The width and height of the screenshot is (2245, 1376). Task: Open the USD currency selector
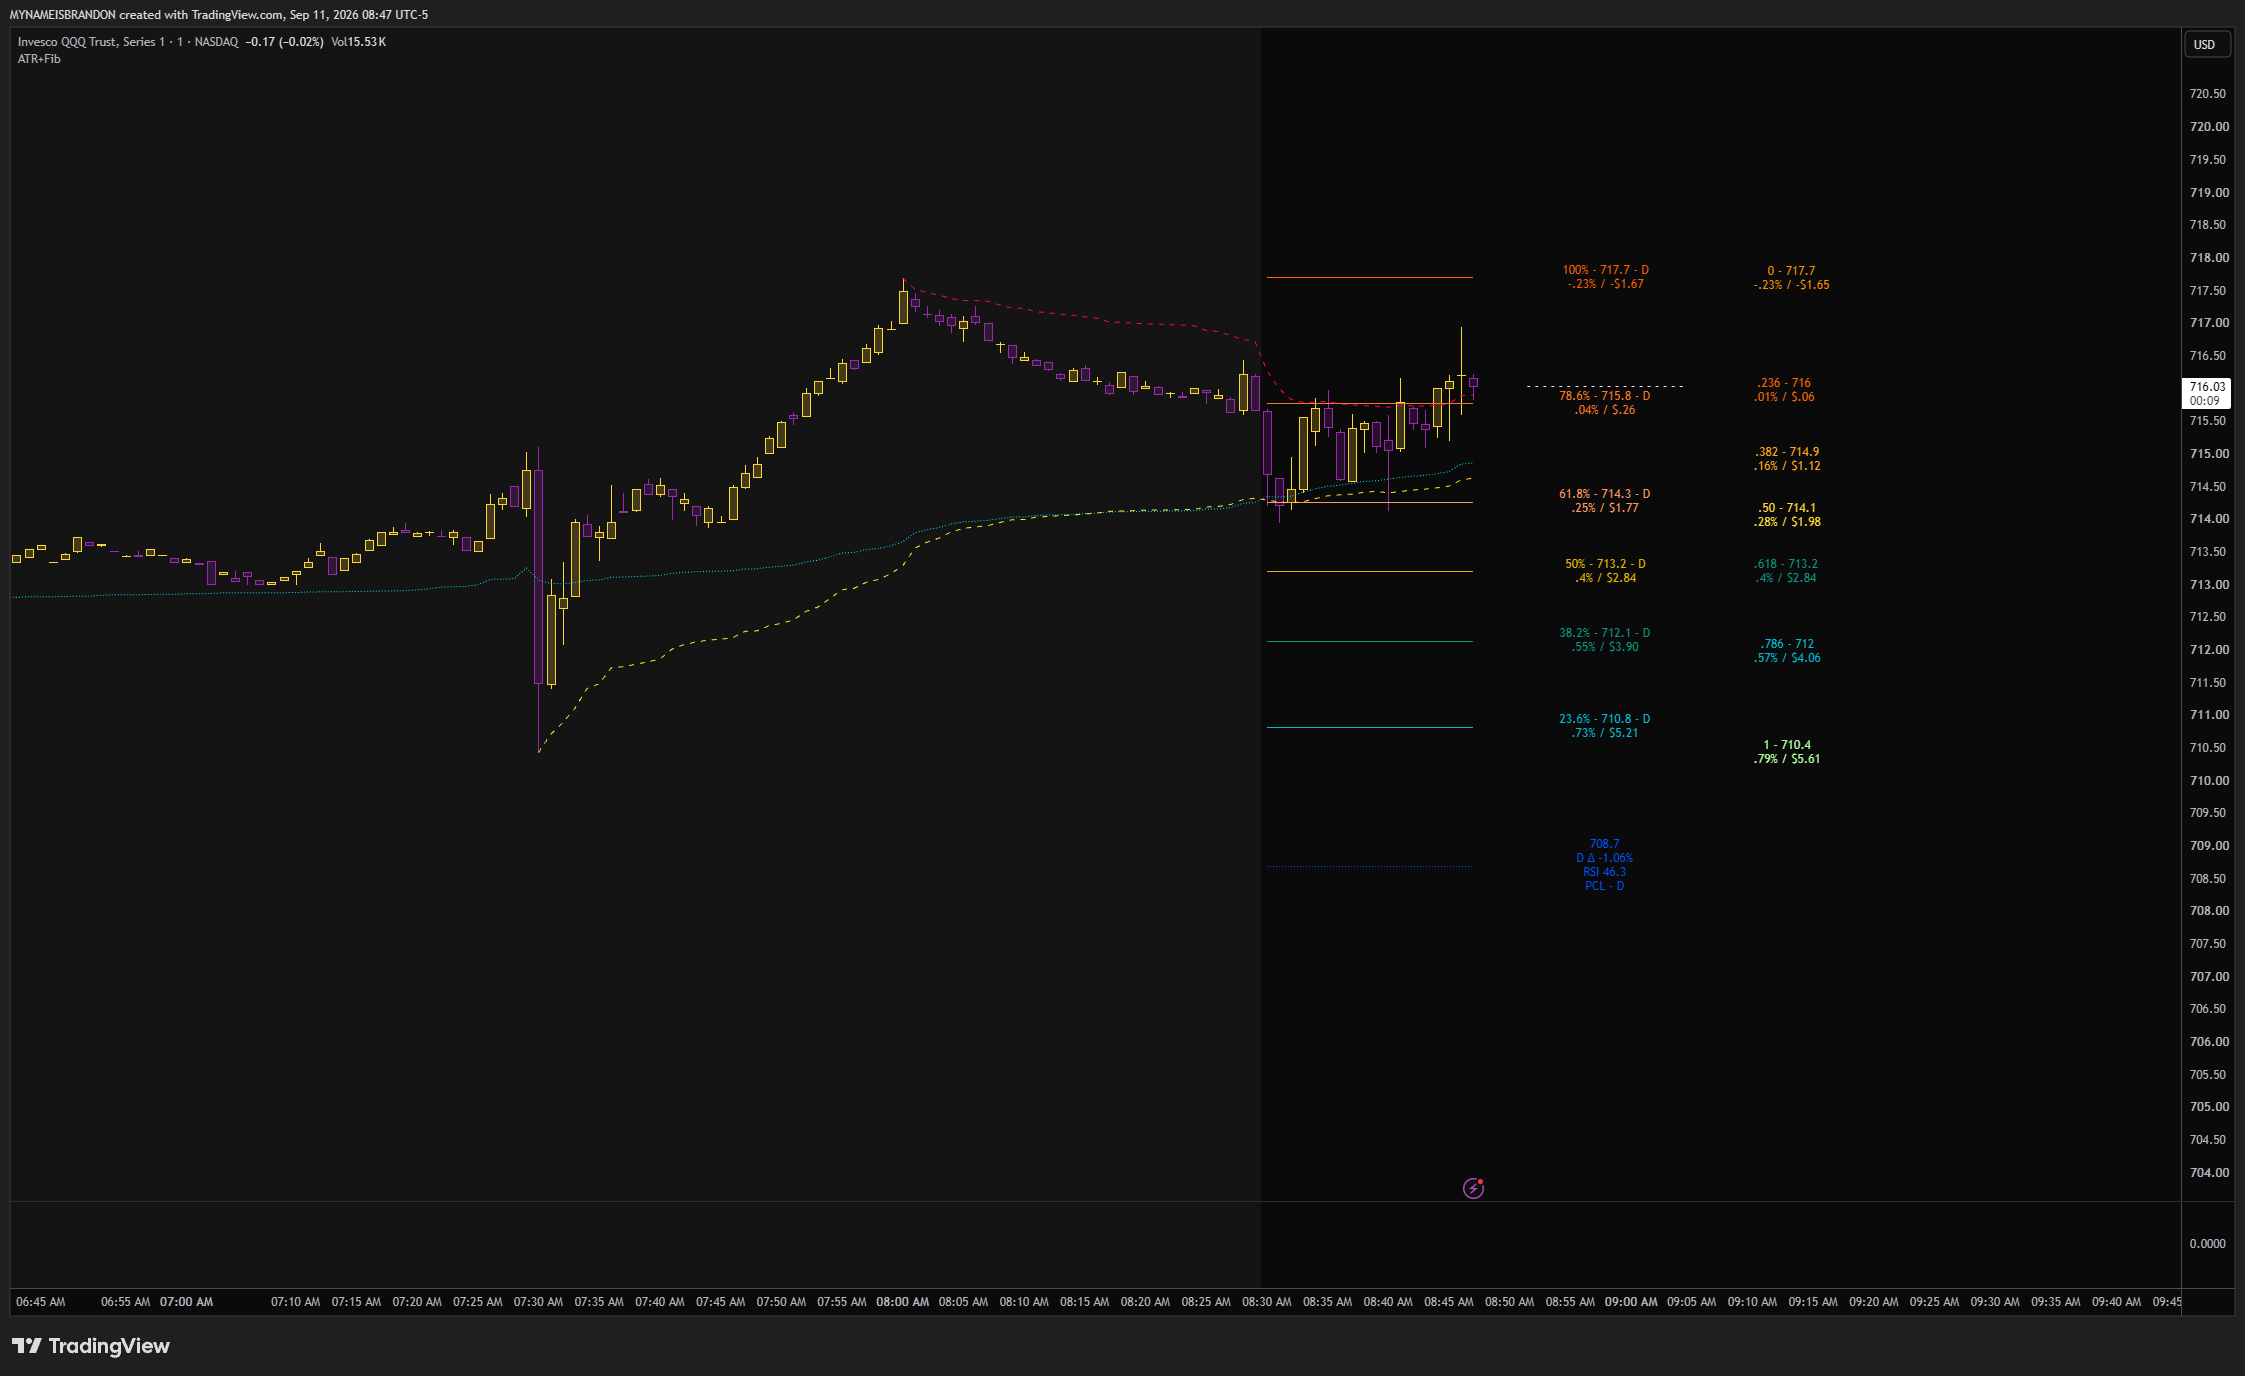2205,44
